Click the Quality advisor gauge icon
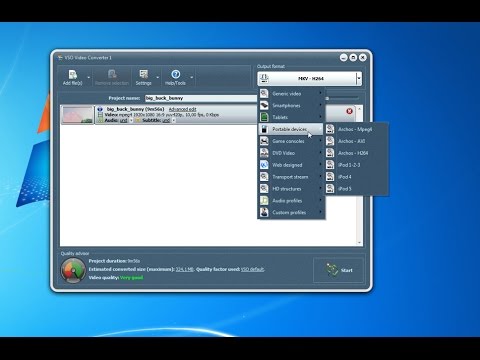 tap(73, 271)
